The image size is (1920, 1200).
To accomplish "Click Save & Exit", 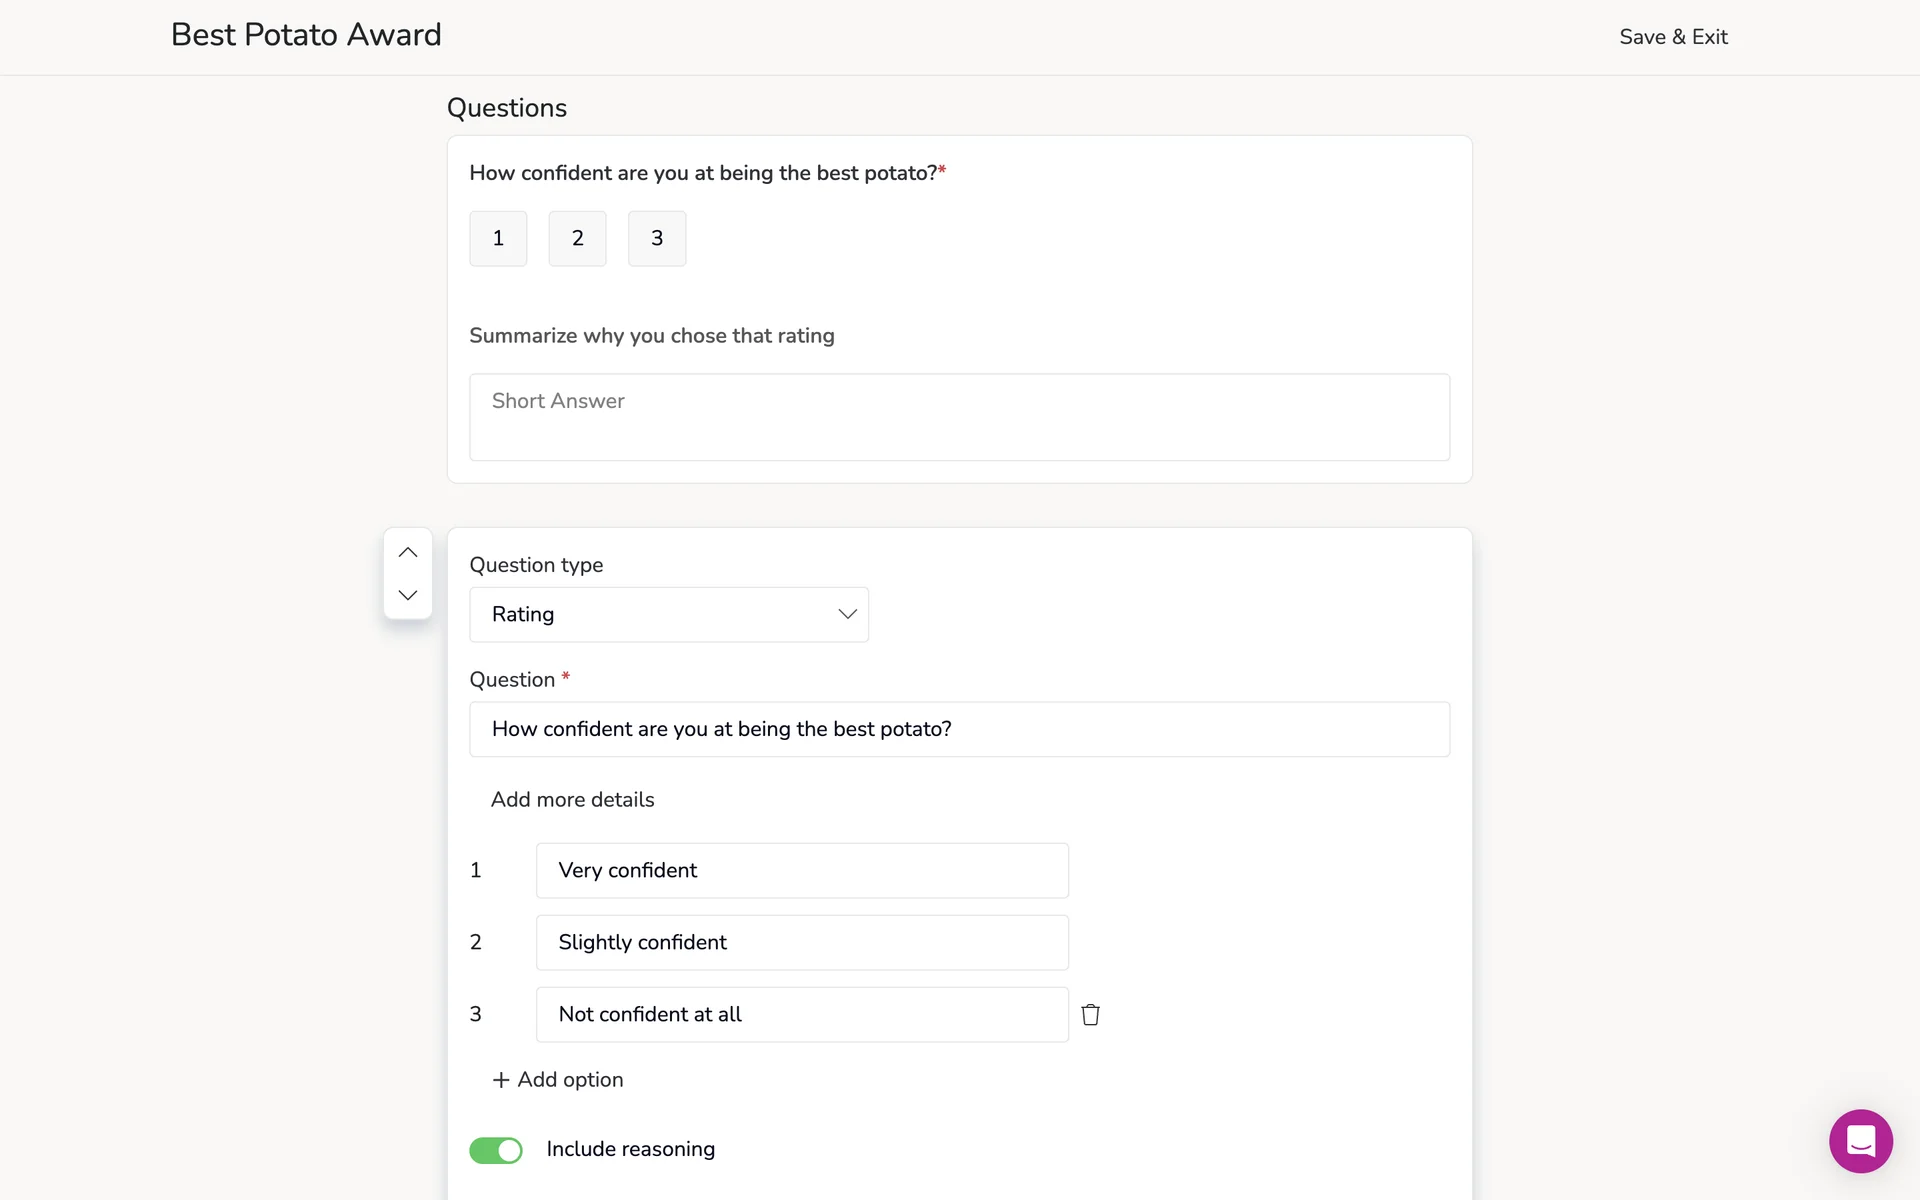I will pyautogui.click(x=1673, y=37).
